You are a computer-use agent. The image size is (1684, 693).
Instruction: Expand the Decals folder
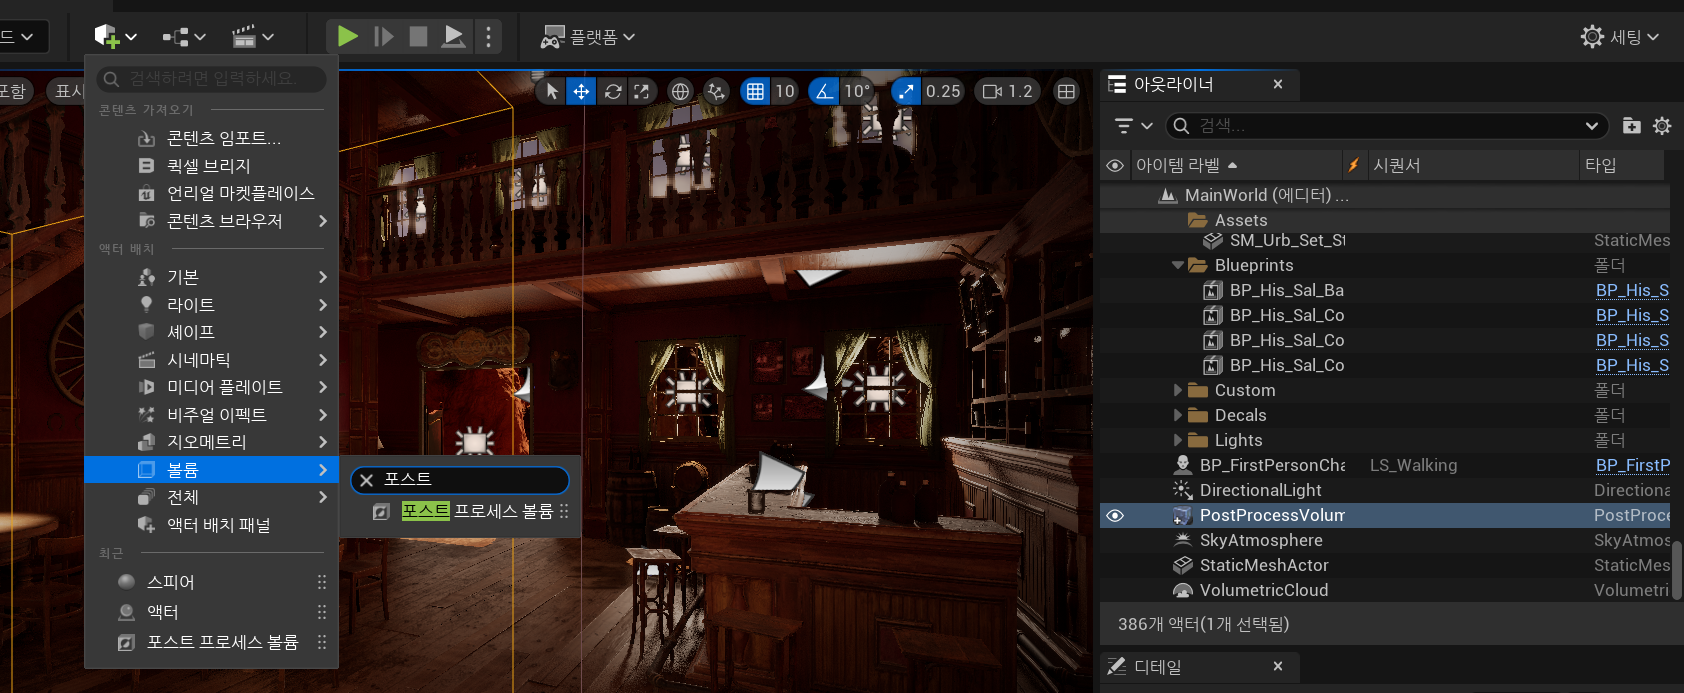1178,415
